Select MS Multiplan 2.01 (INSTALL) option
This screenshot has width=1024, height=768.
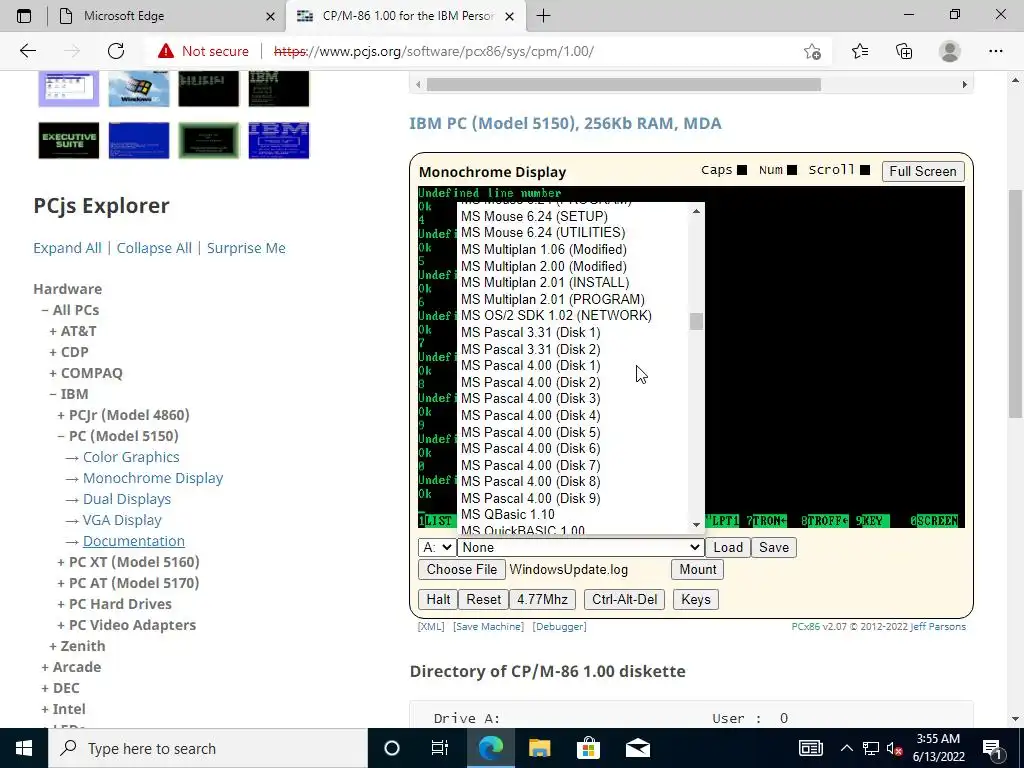[545, 283]
